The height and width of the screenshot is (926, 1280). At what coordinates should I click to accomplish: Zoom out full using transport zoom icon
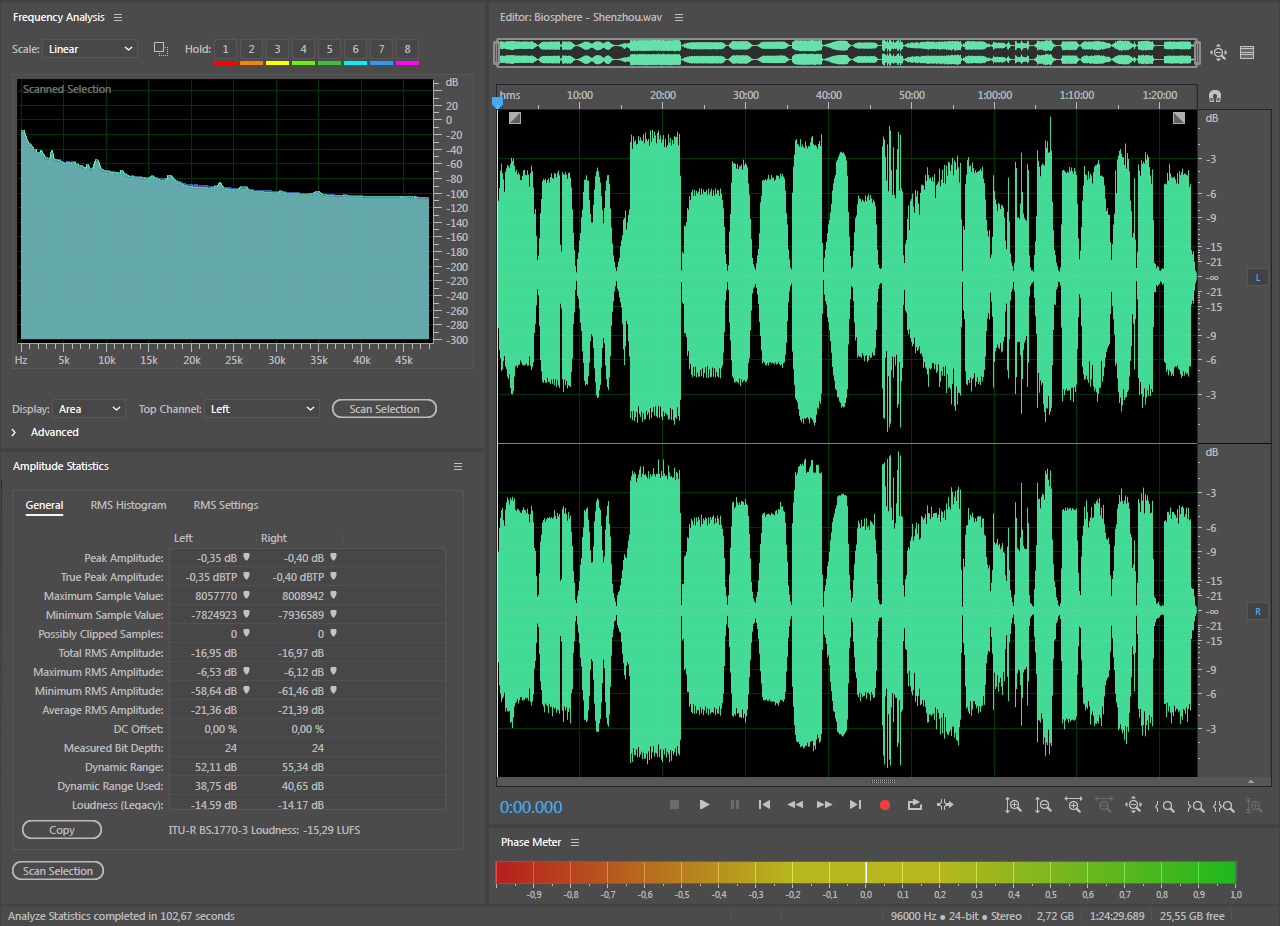(1133, 805)
